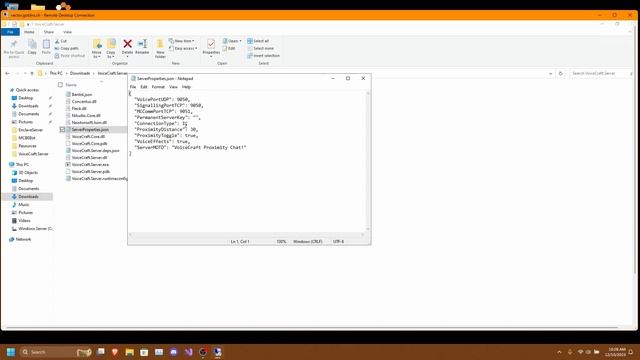Image resolution: width=640 pixels, height=360 pixels.
Task: Click Select none in ribbon
Action: tap(260, 48)
